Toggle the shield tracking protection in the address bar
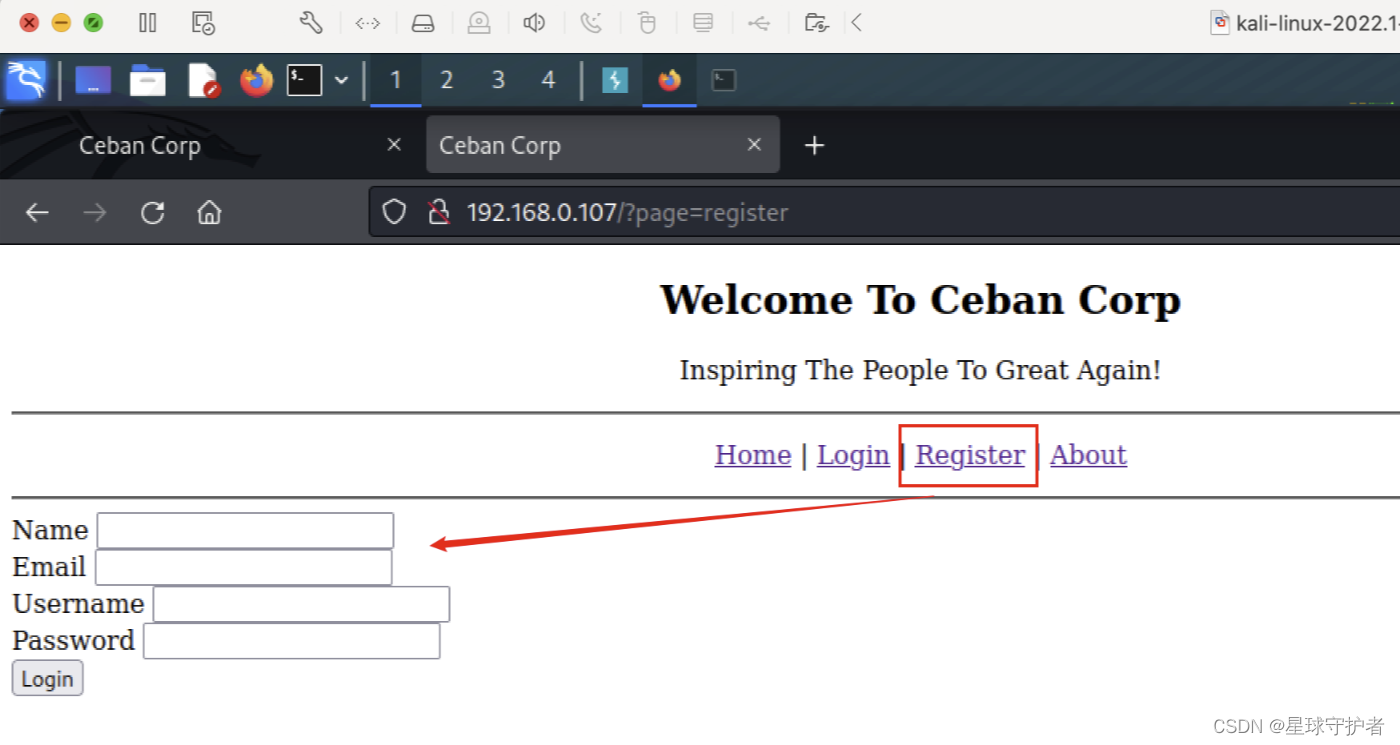 pos(394,211)
